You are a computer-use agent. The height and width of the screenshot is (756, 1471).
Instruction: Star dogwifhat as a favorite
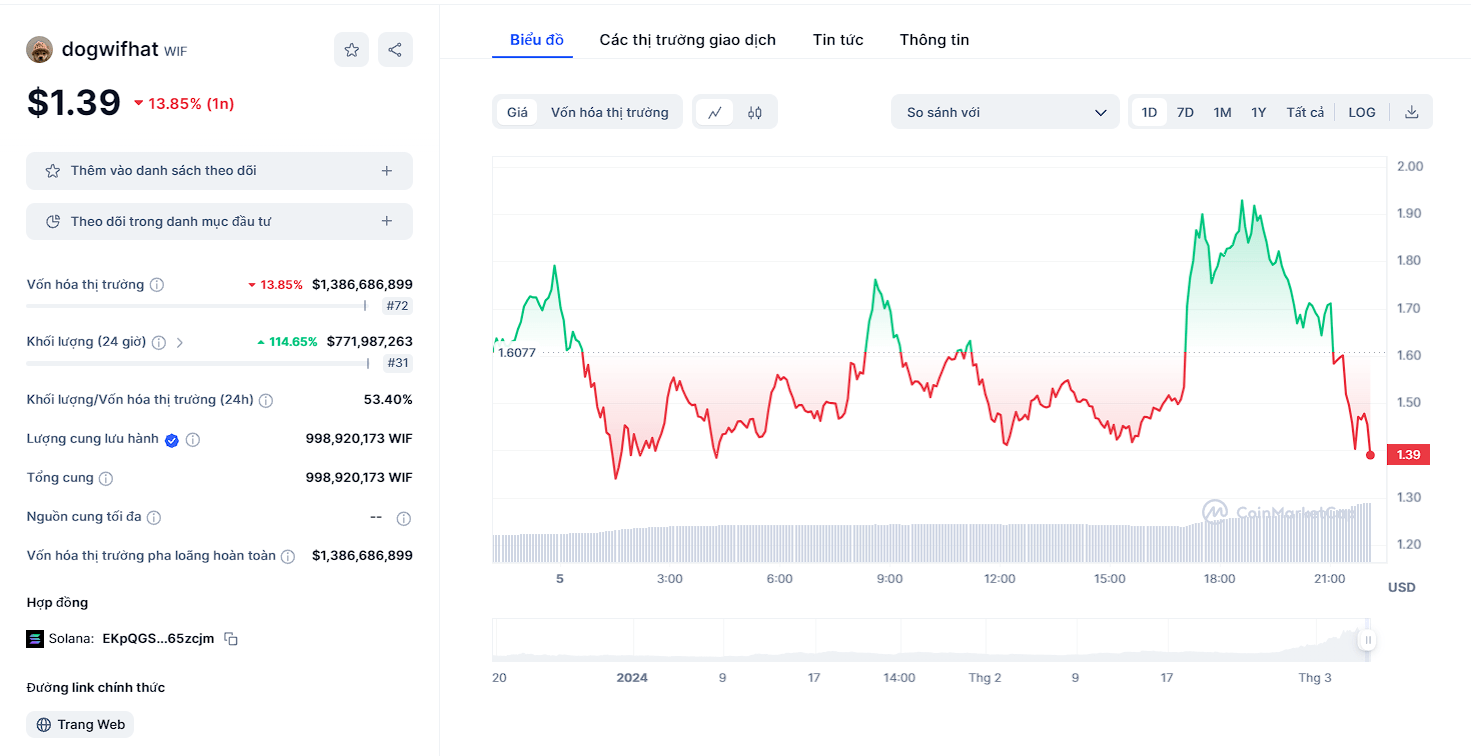click(x=351, y=50)
